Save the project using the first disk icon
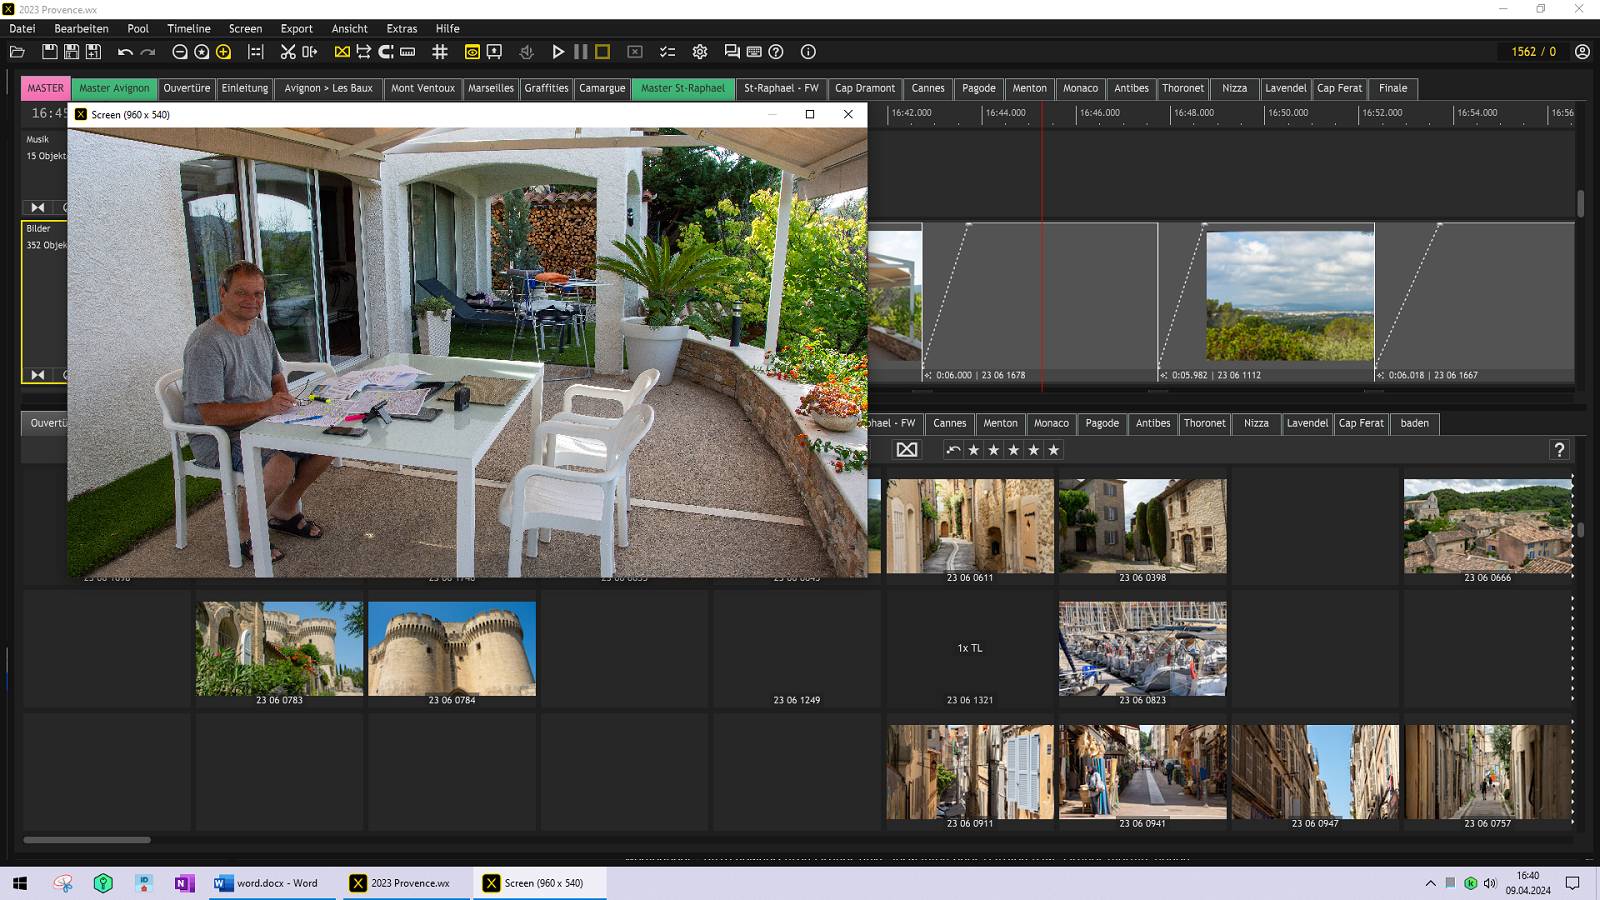The width and height of the screenshot is (1600, 900). tap(49, 52)
